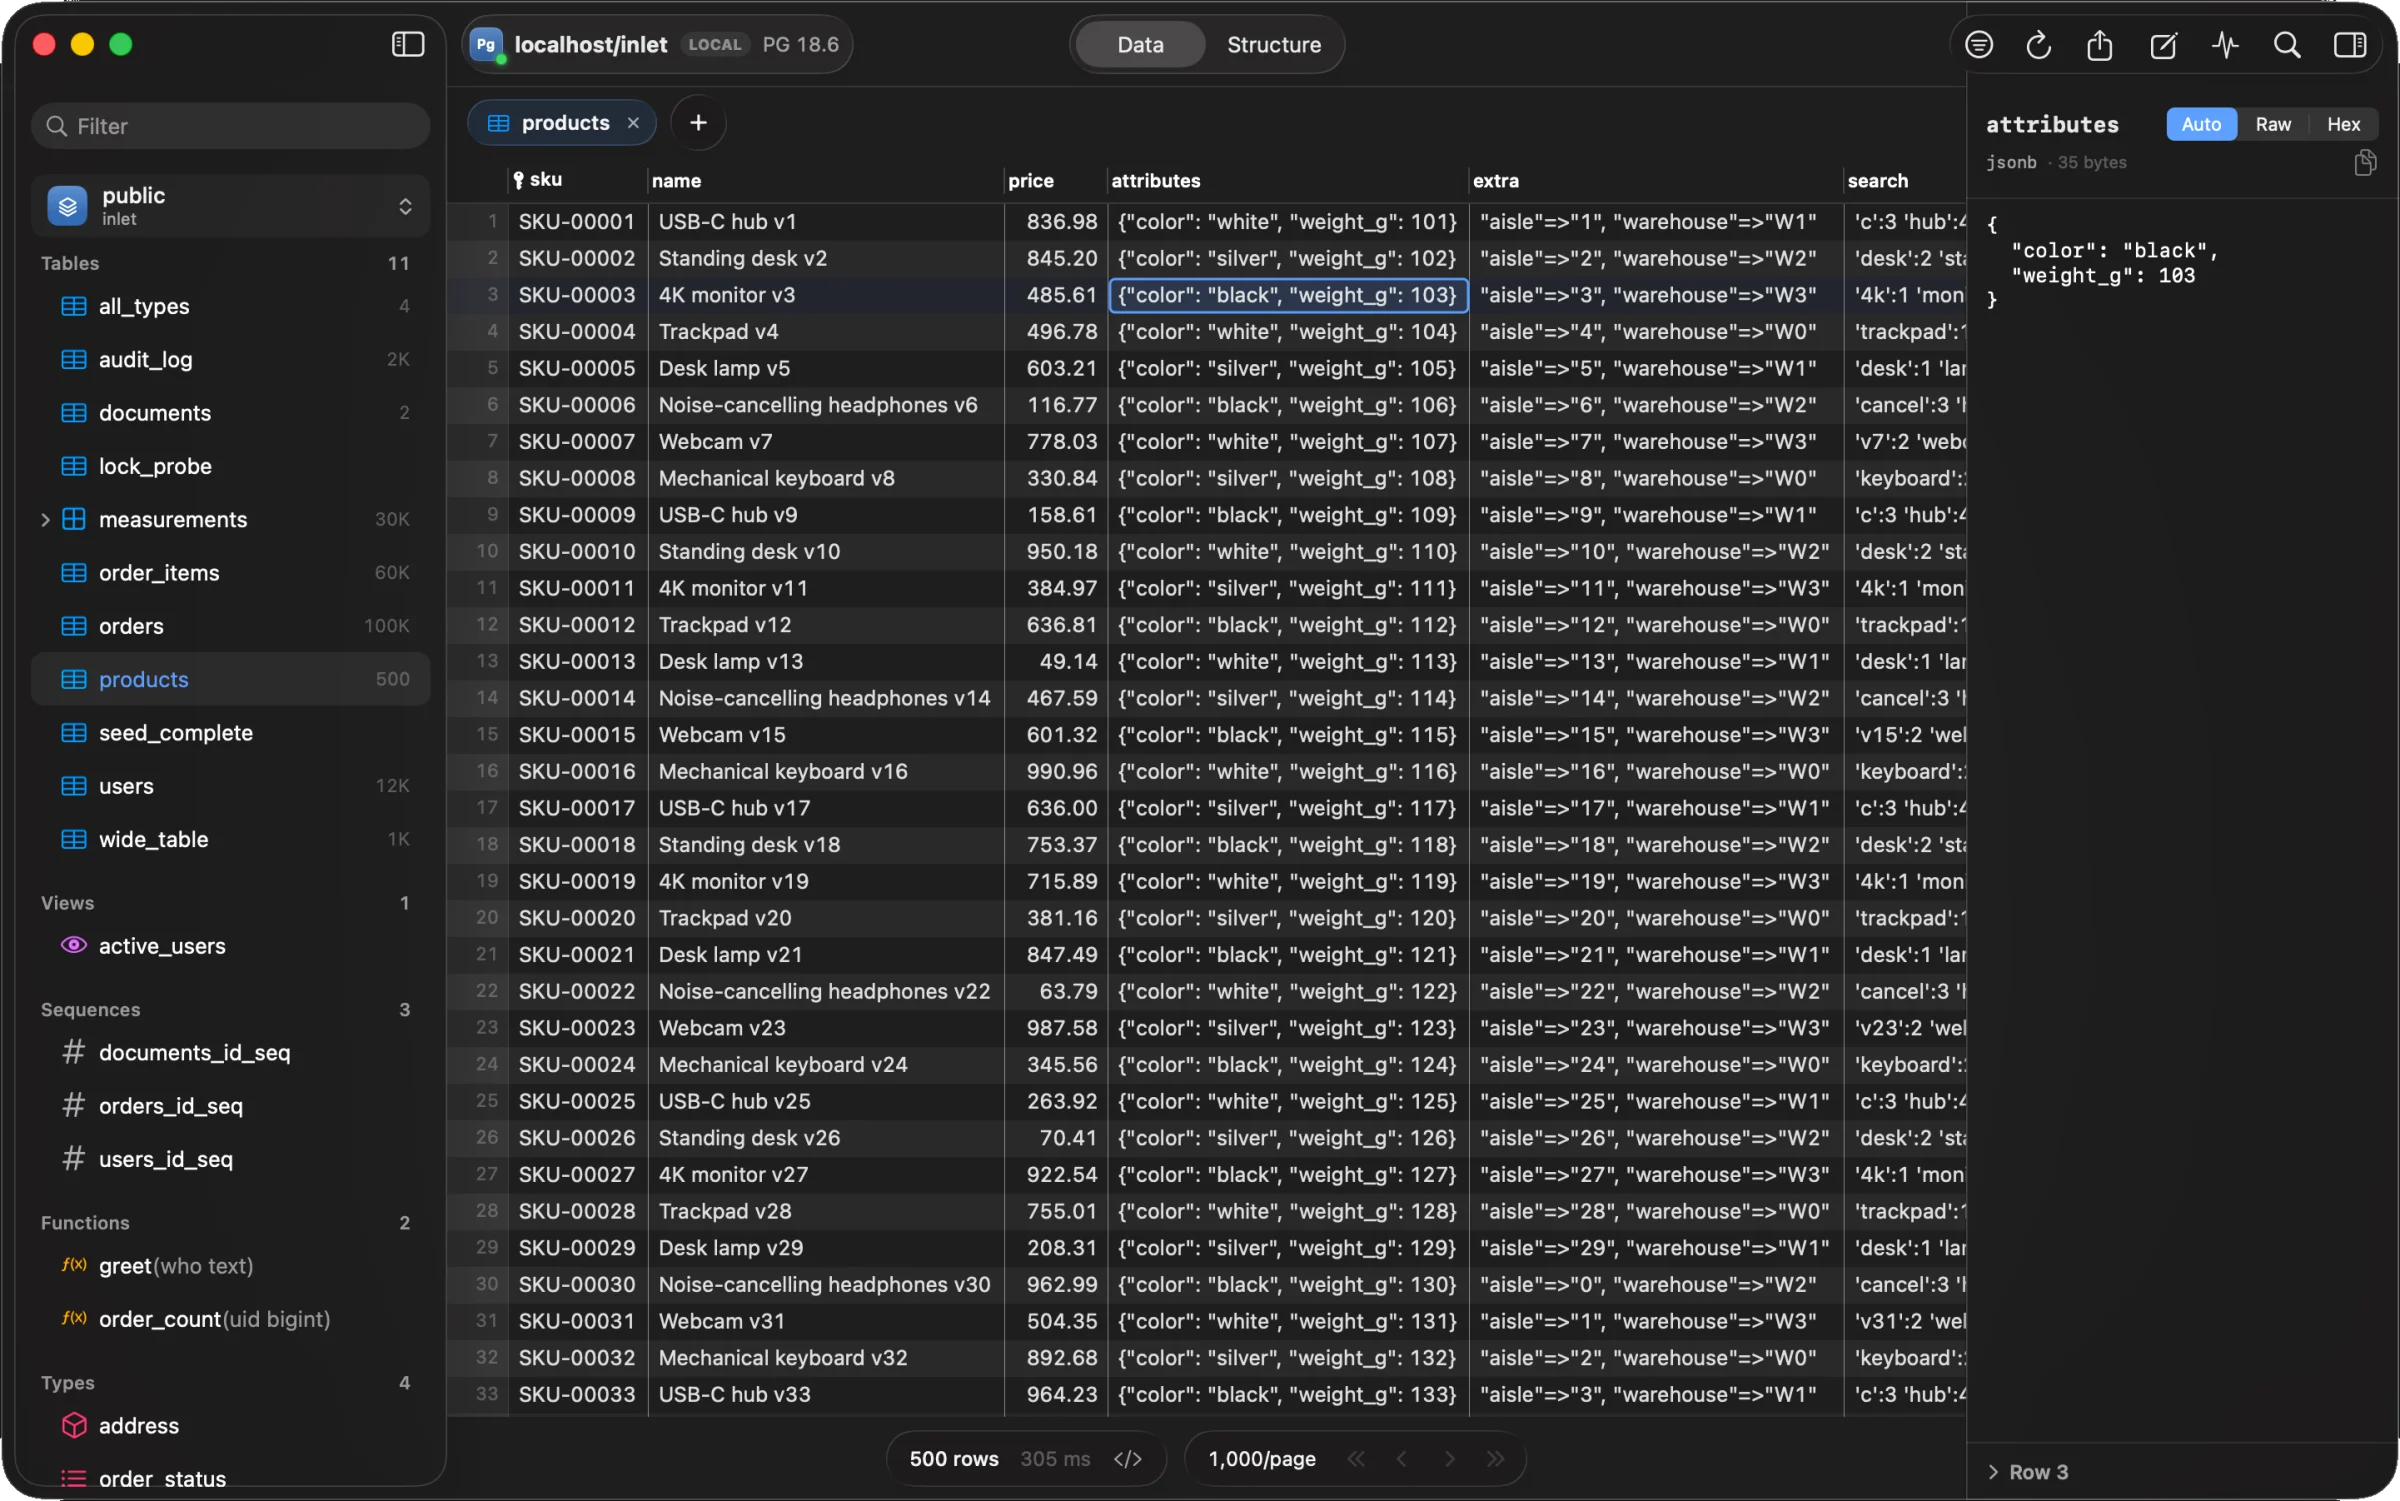This screenshot has height=1501, width=2400.
Task: Open the active_users view
Action: [231, 946]
